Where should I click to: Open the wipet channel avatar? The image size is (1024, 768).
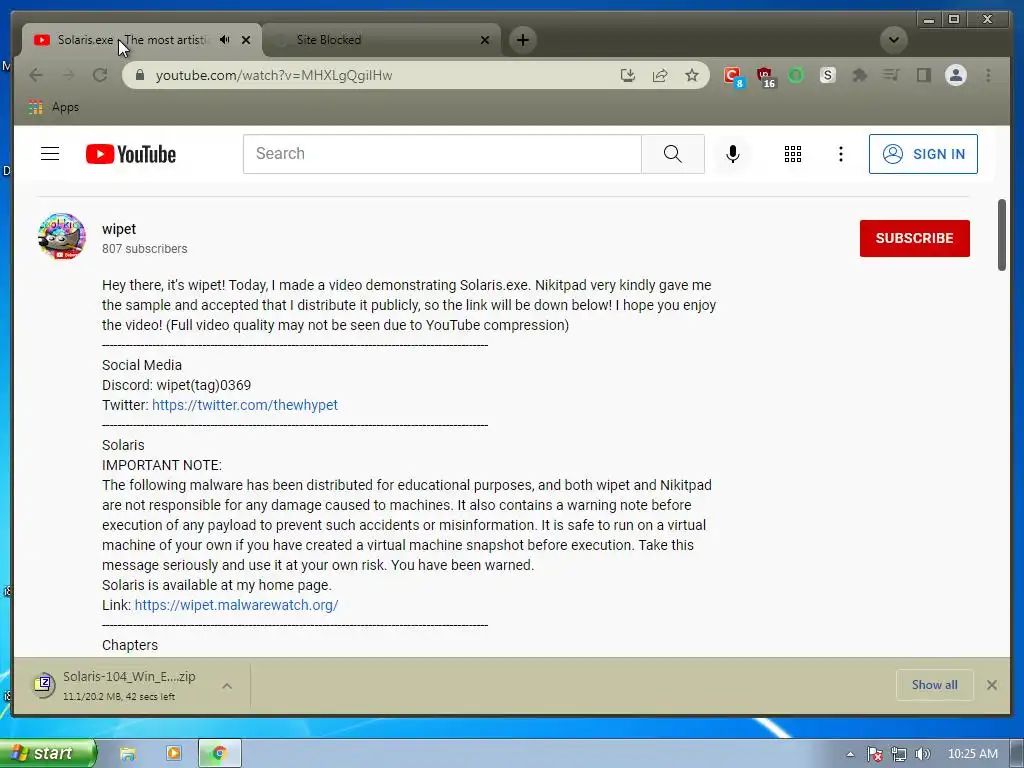[62, 236]
